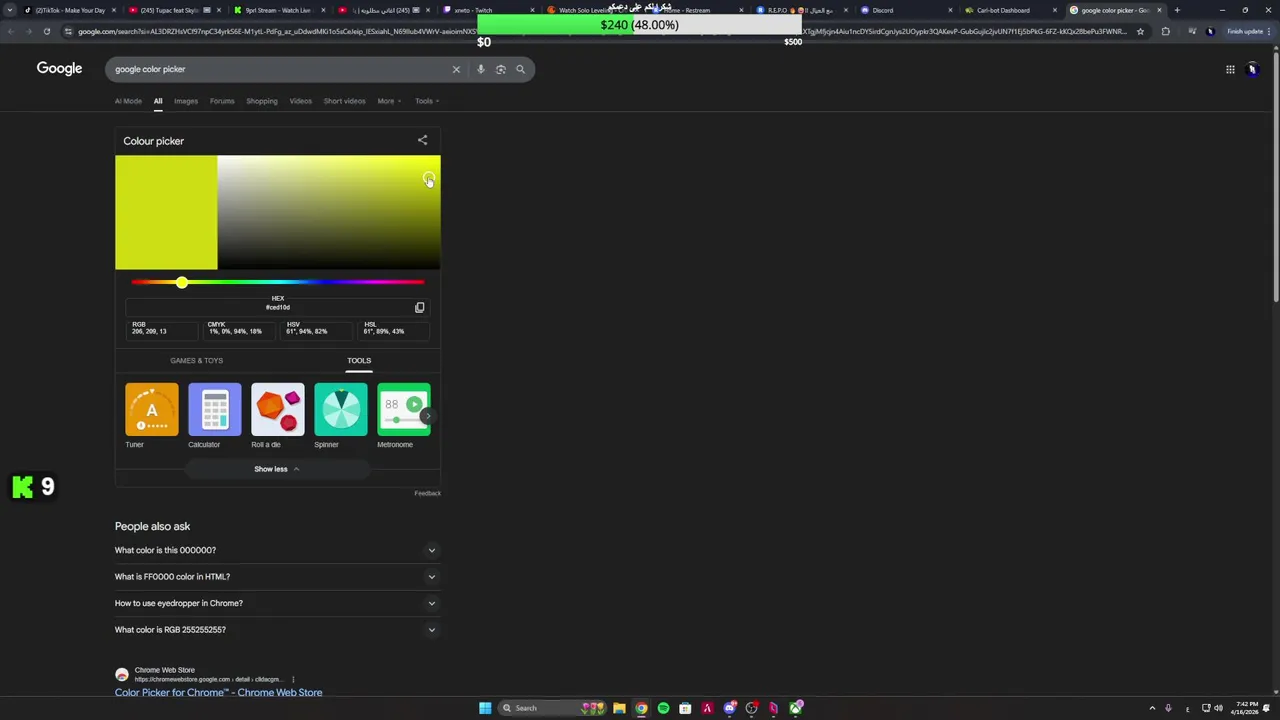
Task: Open Xbox app from the taskbar
Action: click(x=795, y=708)
